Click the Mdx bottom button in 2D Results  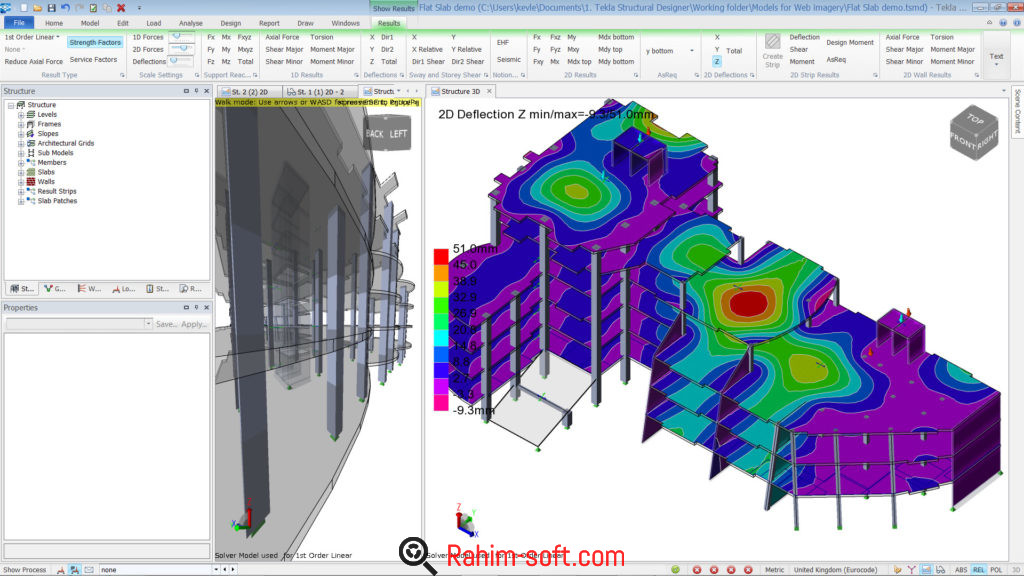[616, 37]
